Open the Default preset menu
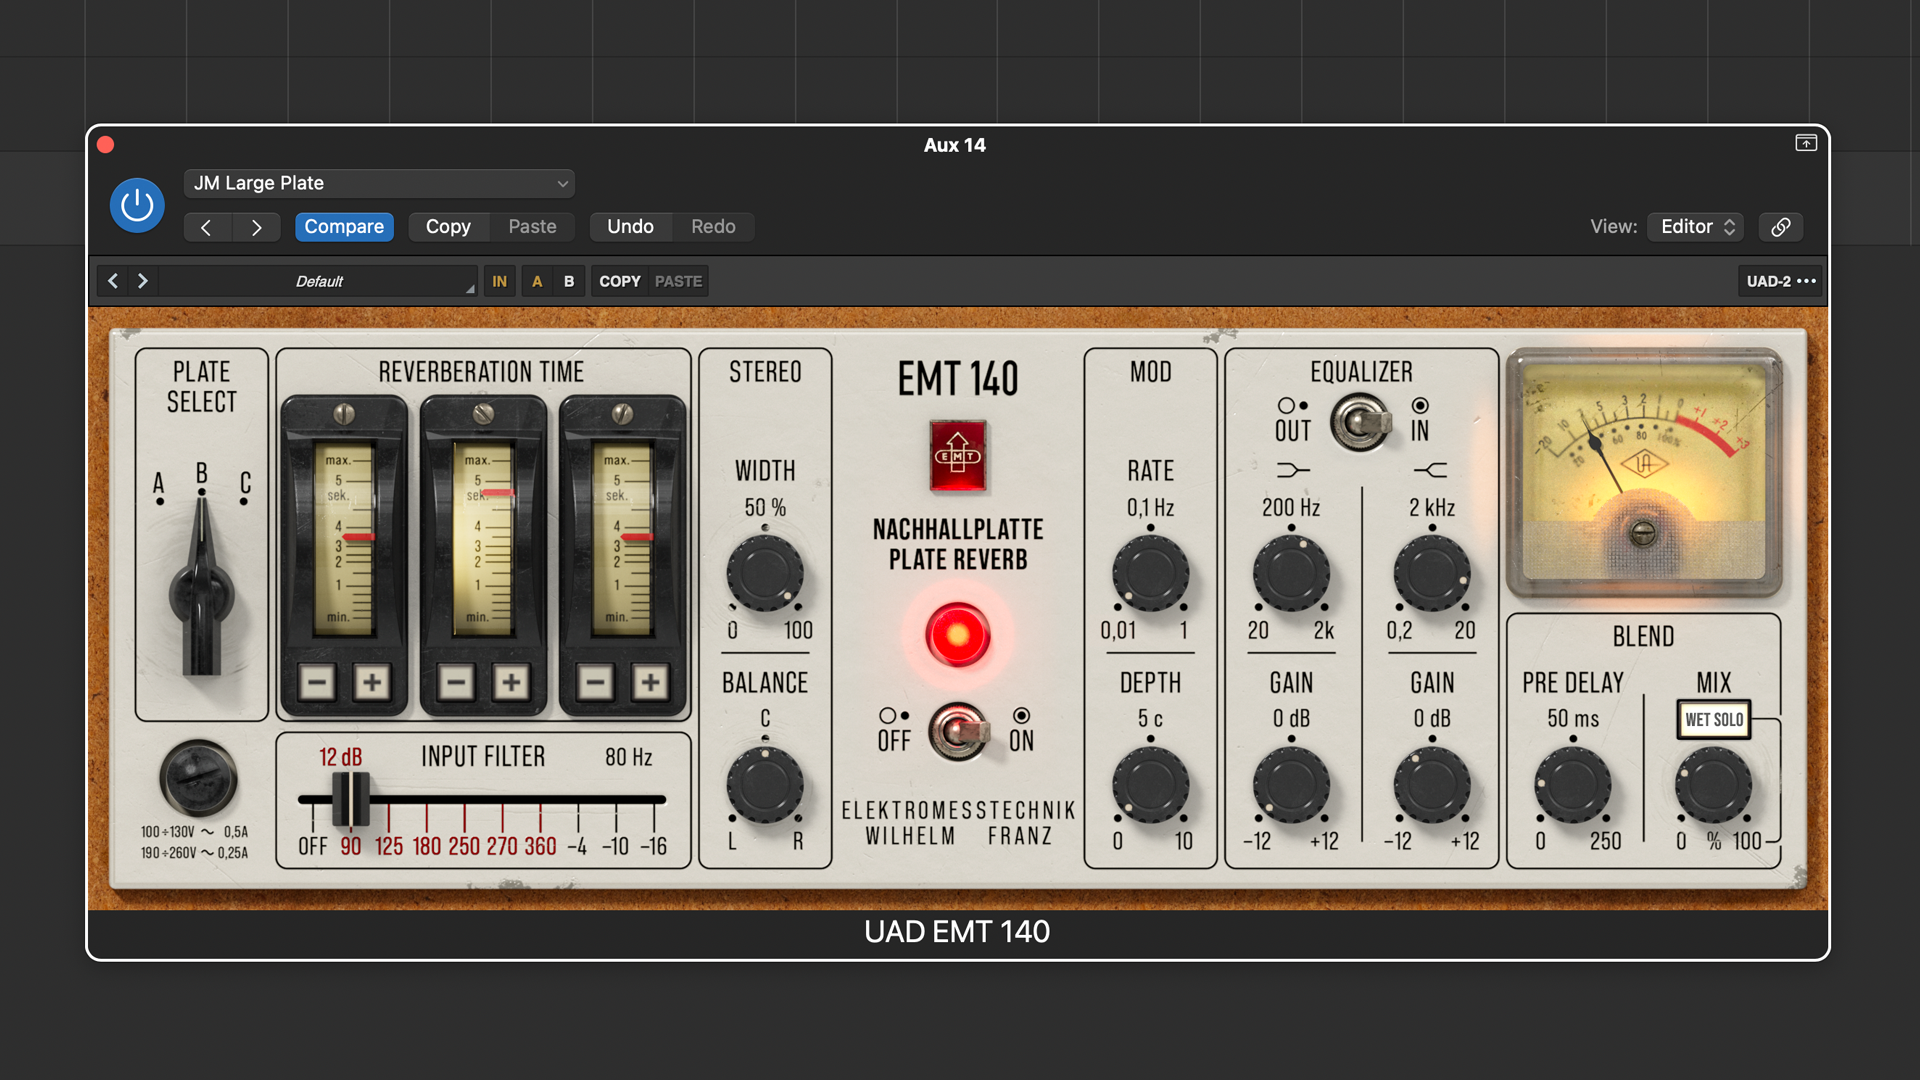1920x1080 pixels. click(319, 281)
